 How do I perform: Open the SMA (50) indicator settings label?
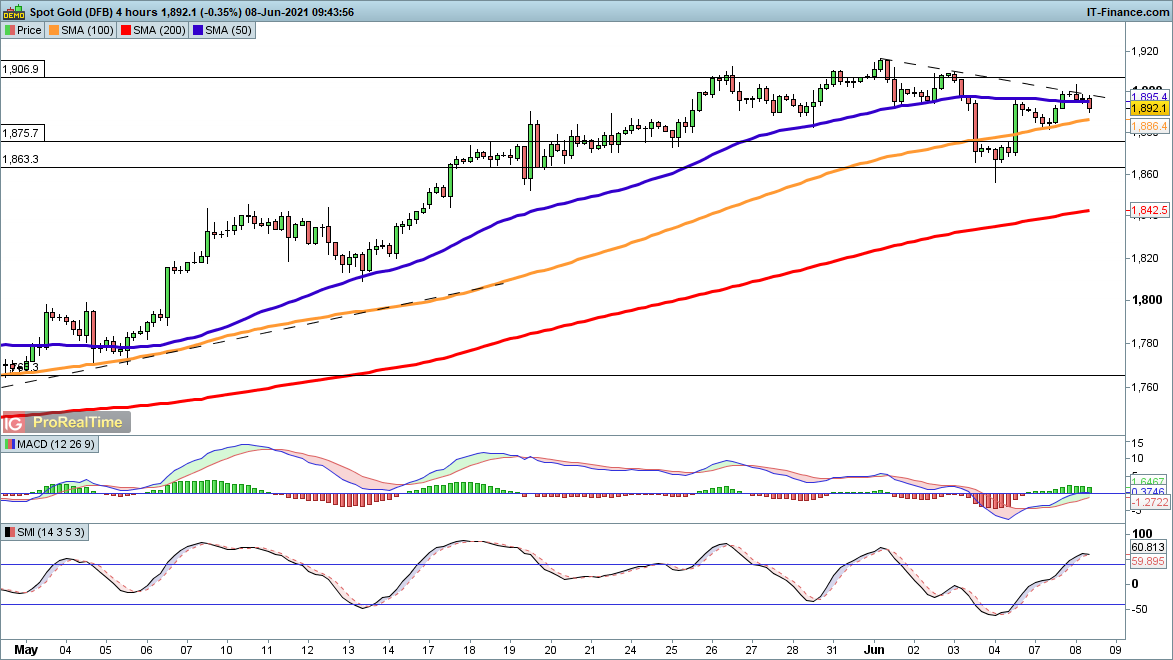[226, 31]
